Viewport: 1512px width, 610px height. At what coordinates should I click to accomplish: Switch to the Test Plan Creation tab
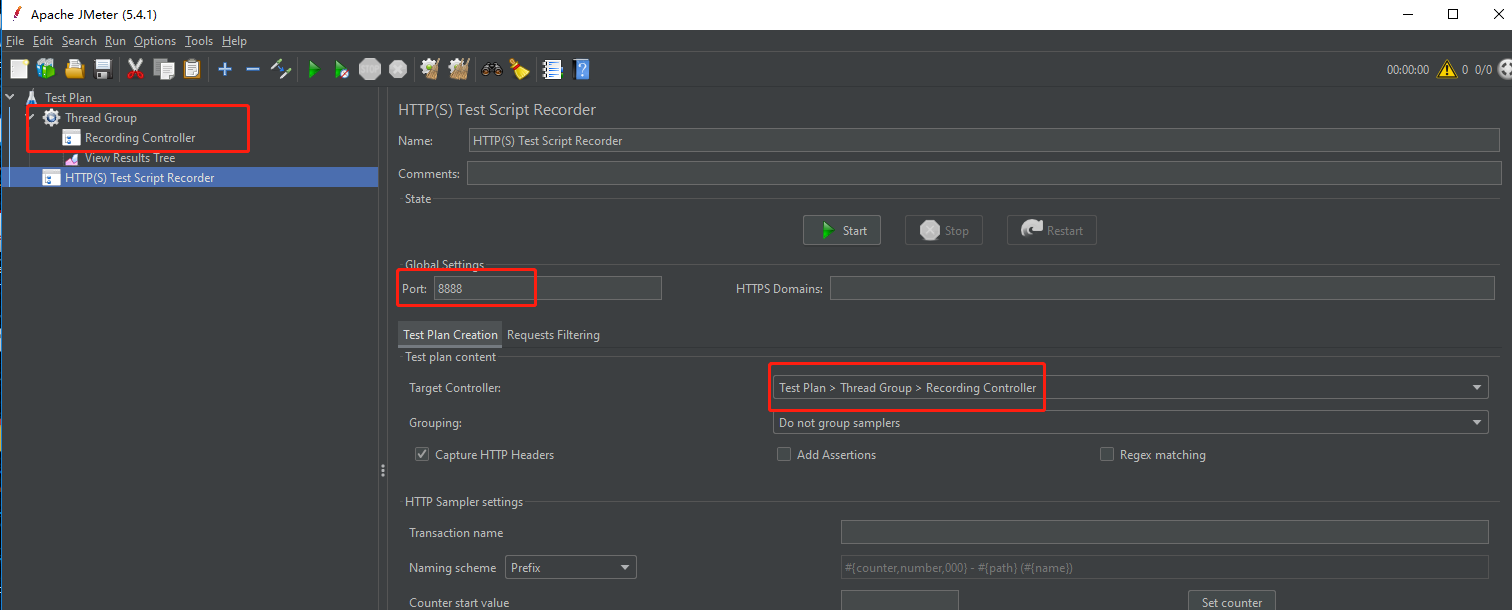[x=450, y=335]
